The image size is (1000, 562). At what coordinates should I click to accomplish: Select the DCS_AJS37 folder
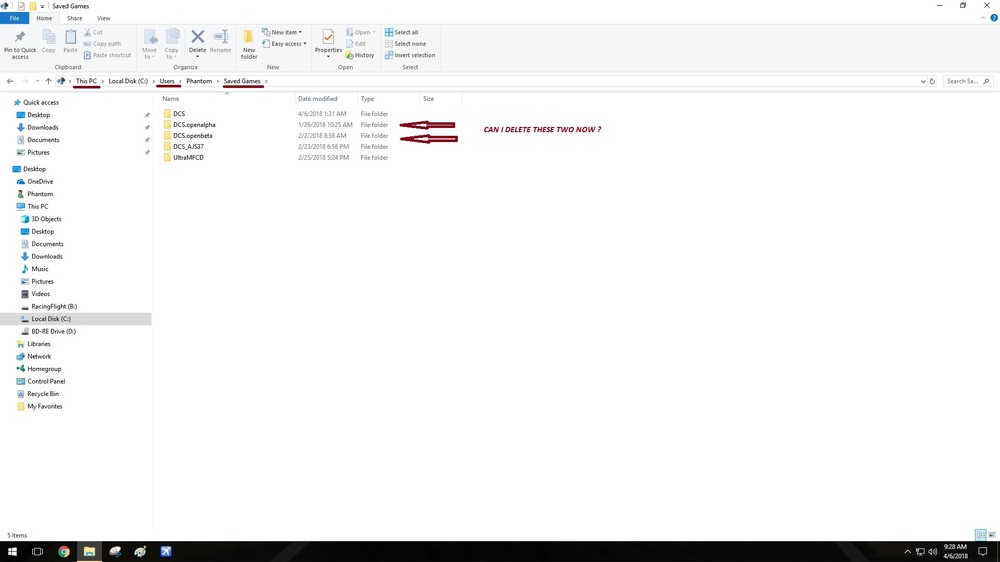tap(188, 146)
